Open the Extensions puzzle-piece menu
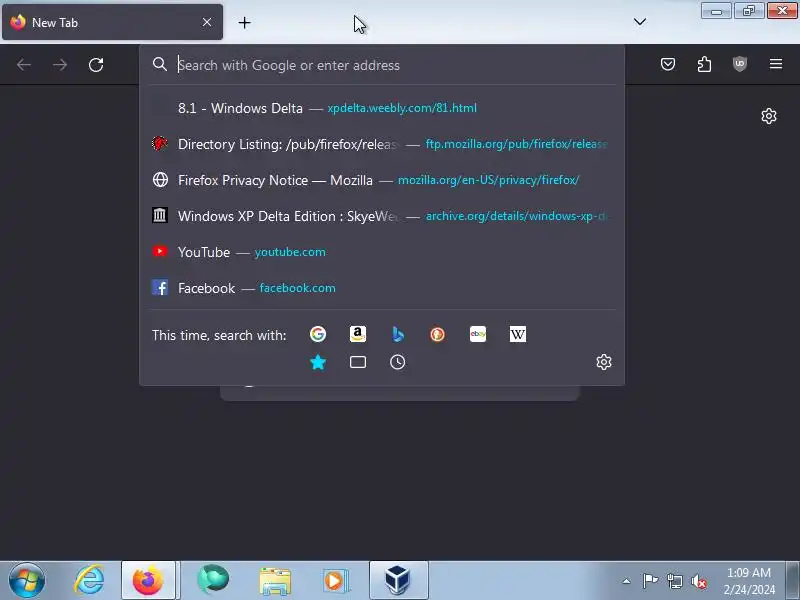The image size is (800, 600). (x=704, y=64)
